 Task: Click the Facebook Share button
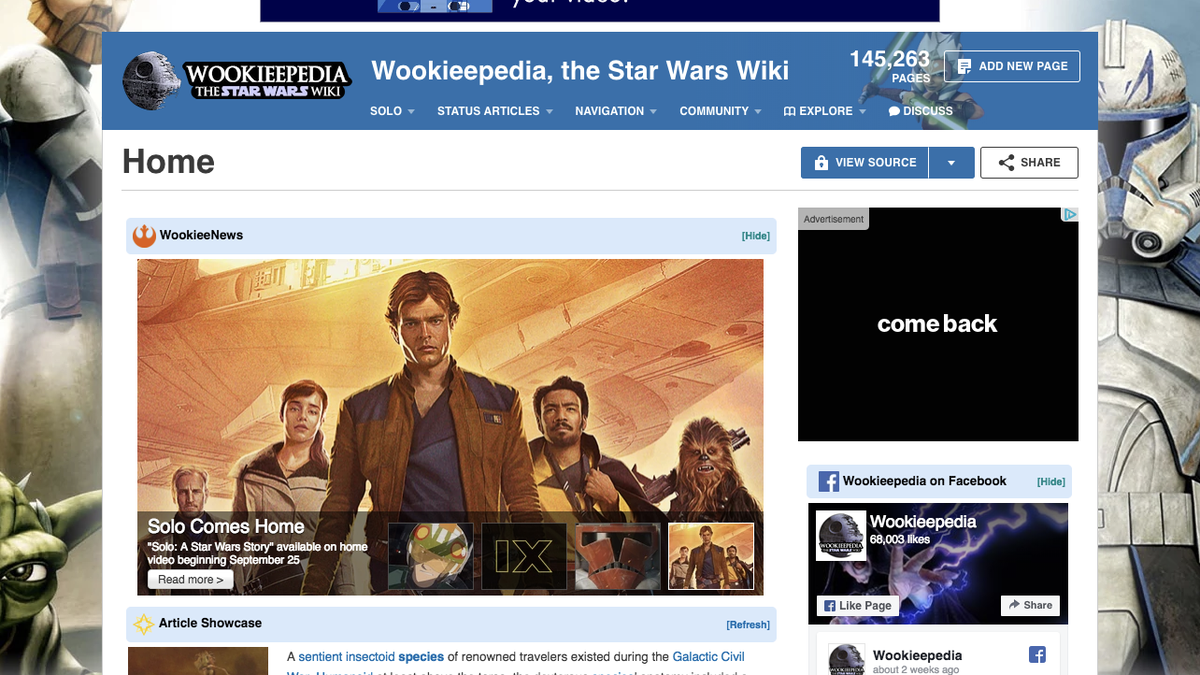pyautogui.click(x=1030, y=606)
